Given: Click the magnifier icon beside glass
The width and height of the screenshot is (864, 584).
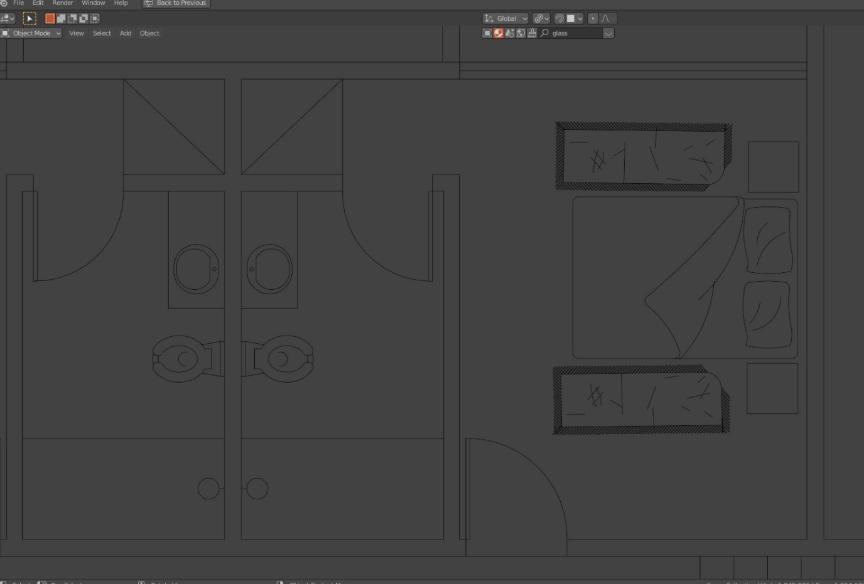Looking at the screenshot, I should pyautogui.click(x=544, y=33).
